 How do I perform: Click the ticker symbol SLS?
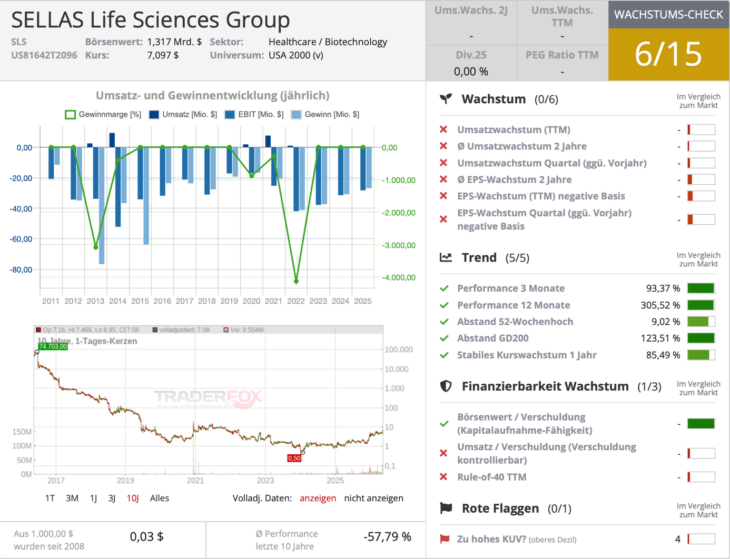[19, 41]
